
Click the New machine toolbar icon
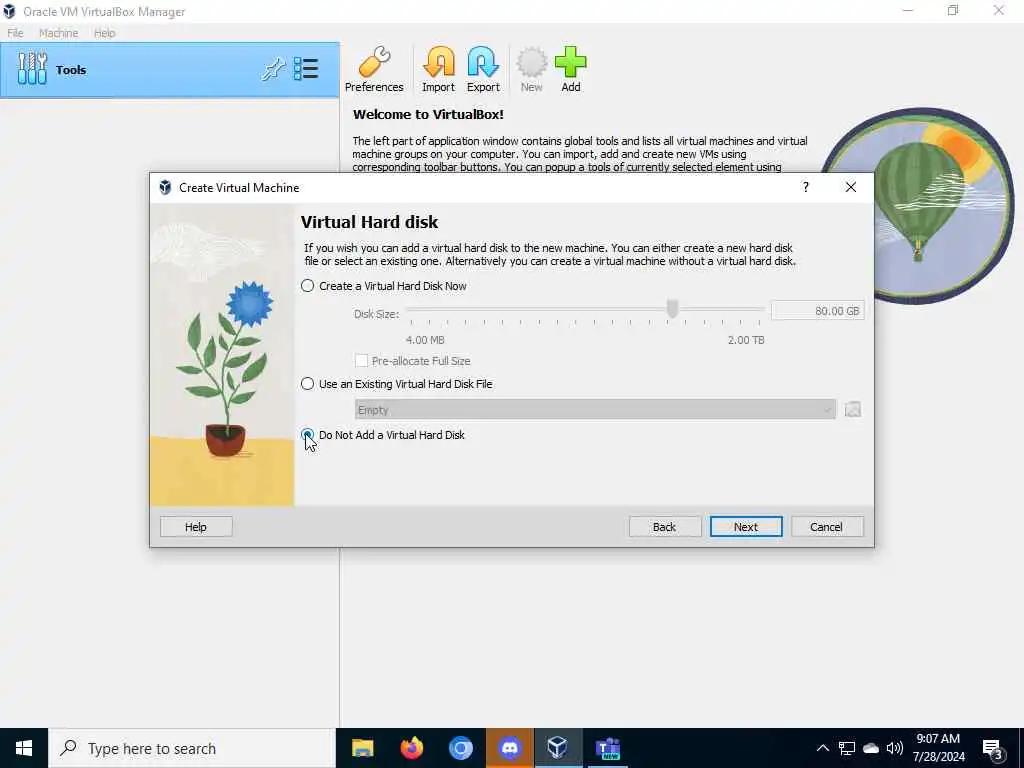pyautogui.click(x=531, y=70)
